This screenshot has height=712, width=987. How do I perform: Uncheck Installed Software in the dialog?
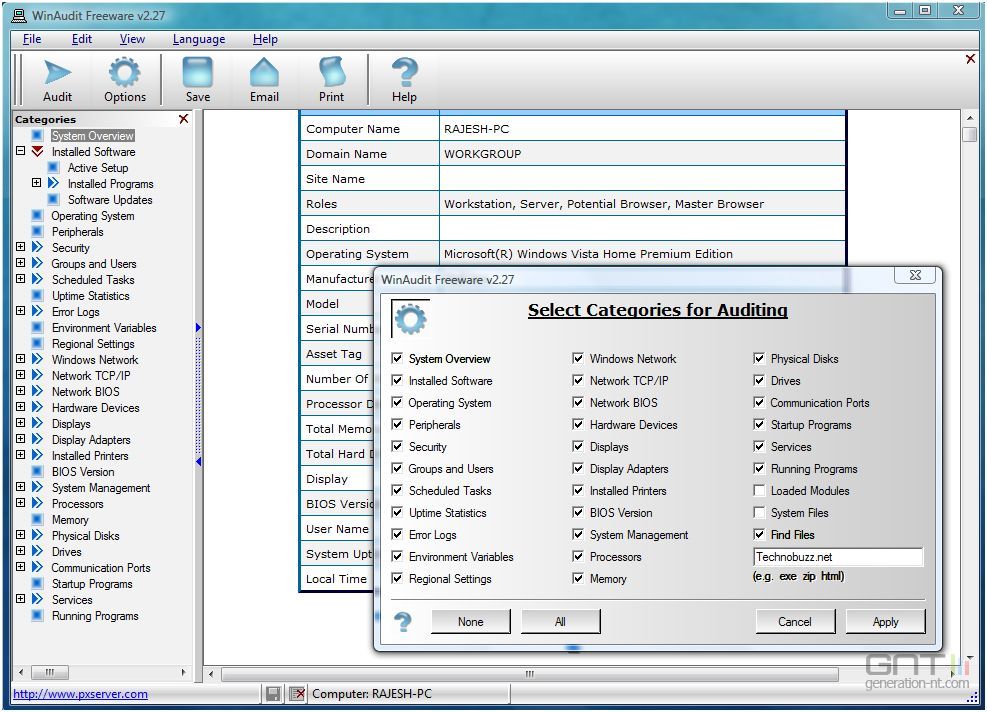(x=397, y=380)
